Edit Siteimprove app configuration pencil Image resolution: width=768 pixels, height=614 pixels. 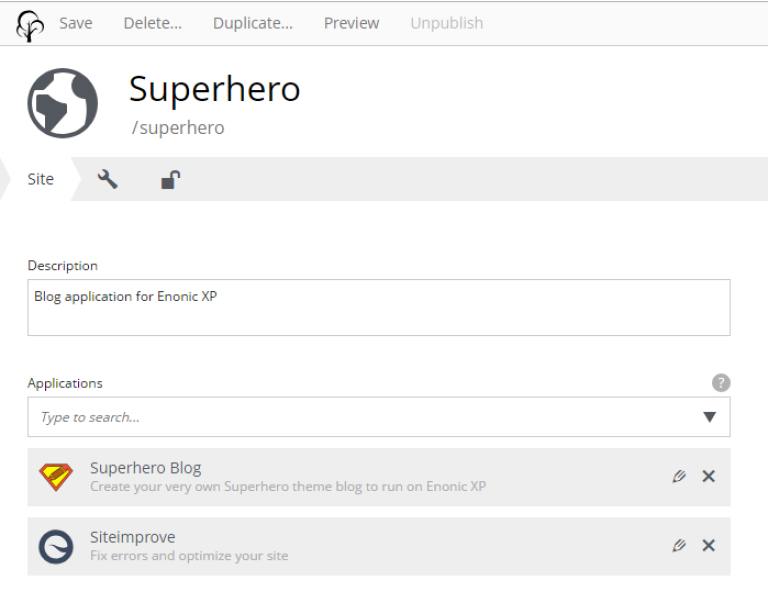pyautogui.click(x=680, y=546)
